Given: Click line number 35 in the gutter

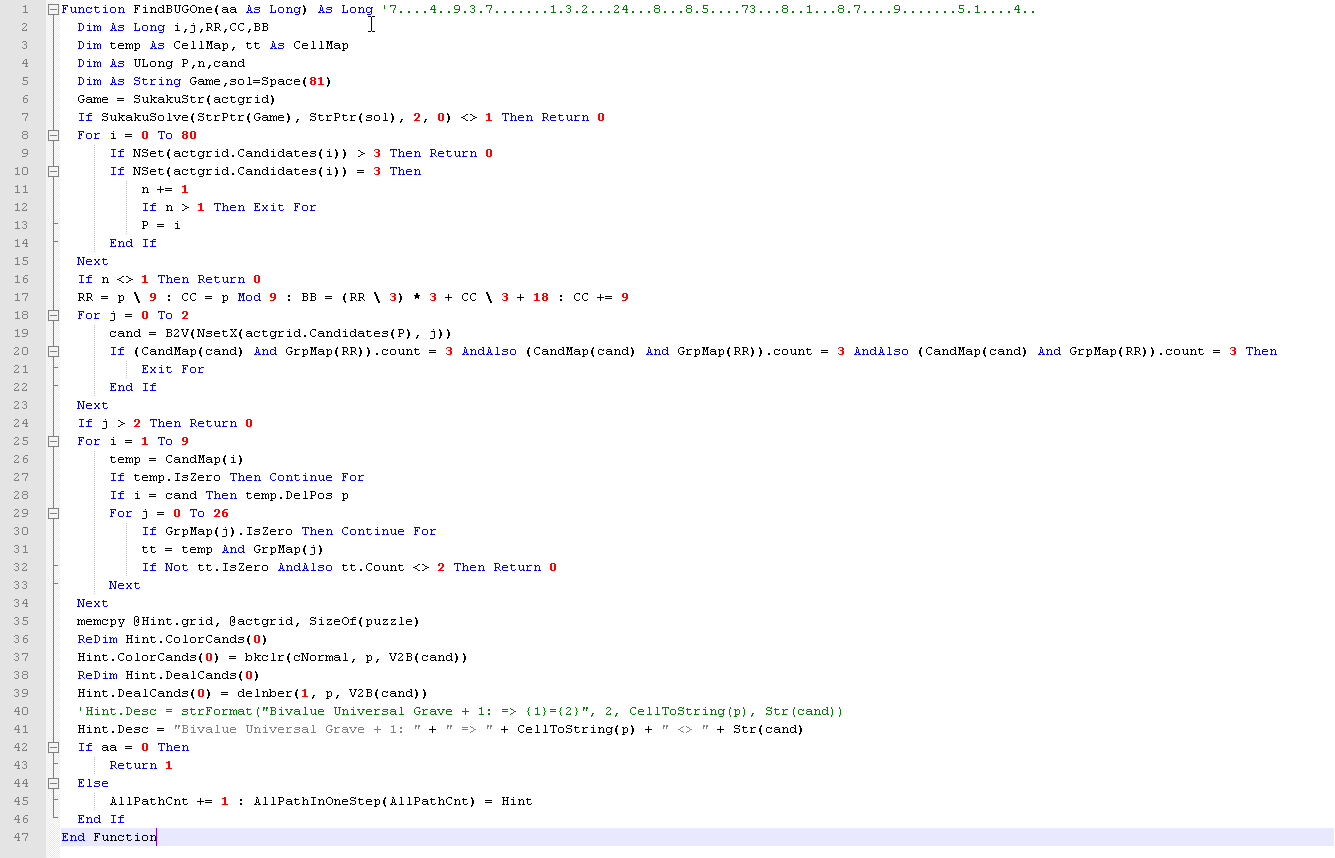Looking at the screenshot, I should [22, 621].
